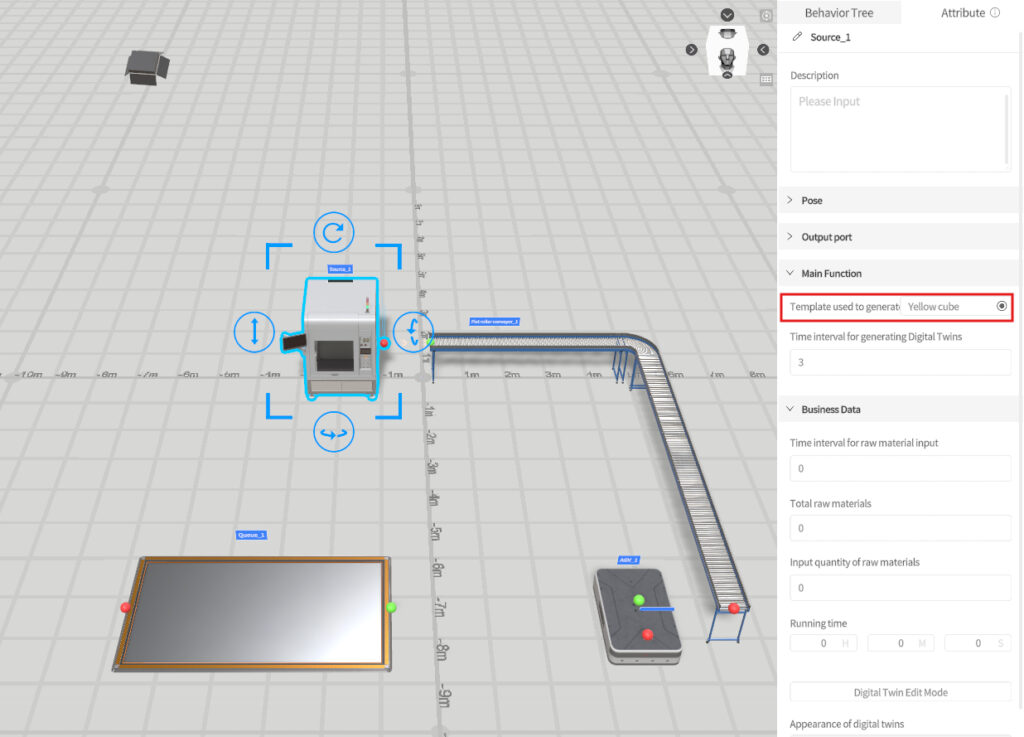Click the red port at the conveyor's end
Viewport: 1024px width, 737px height.
[734, 608]
